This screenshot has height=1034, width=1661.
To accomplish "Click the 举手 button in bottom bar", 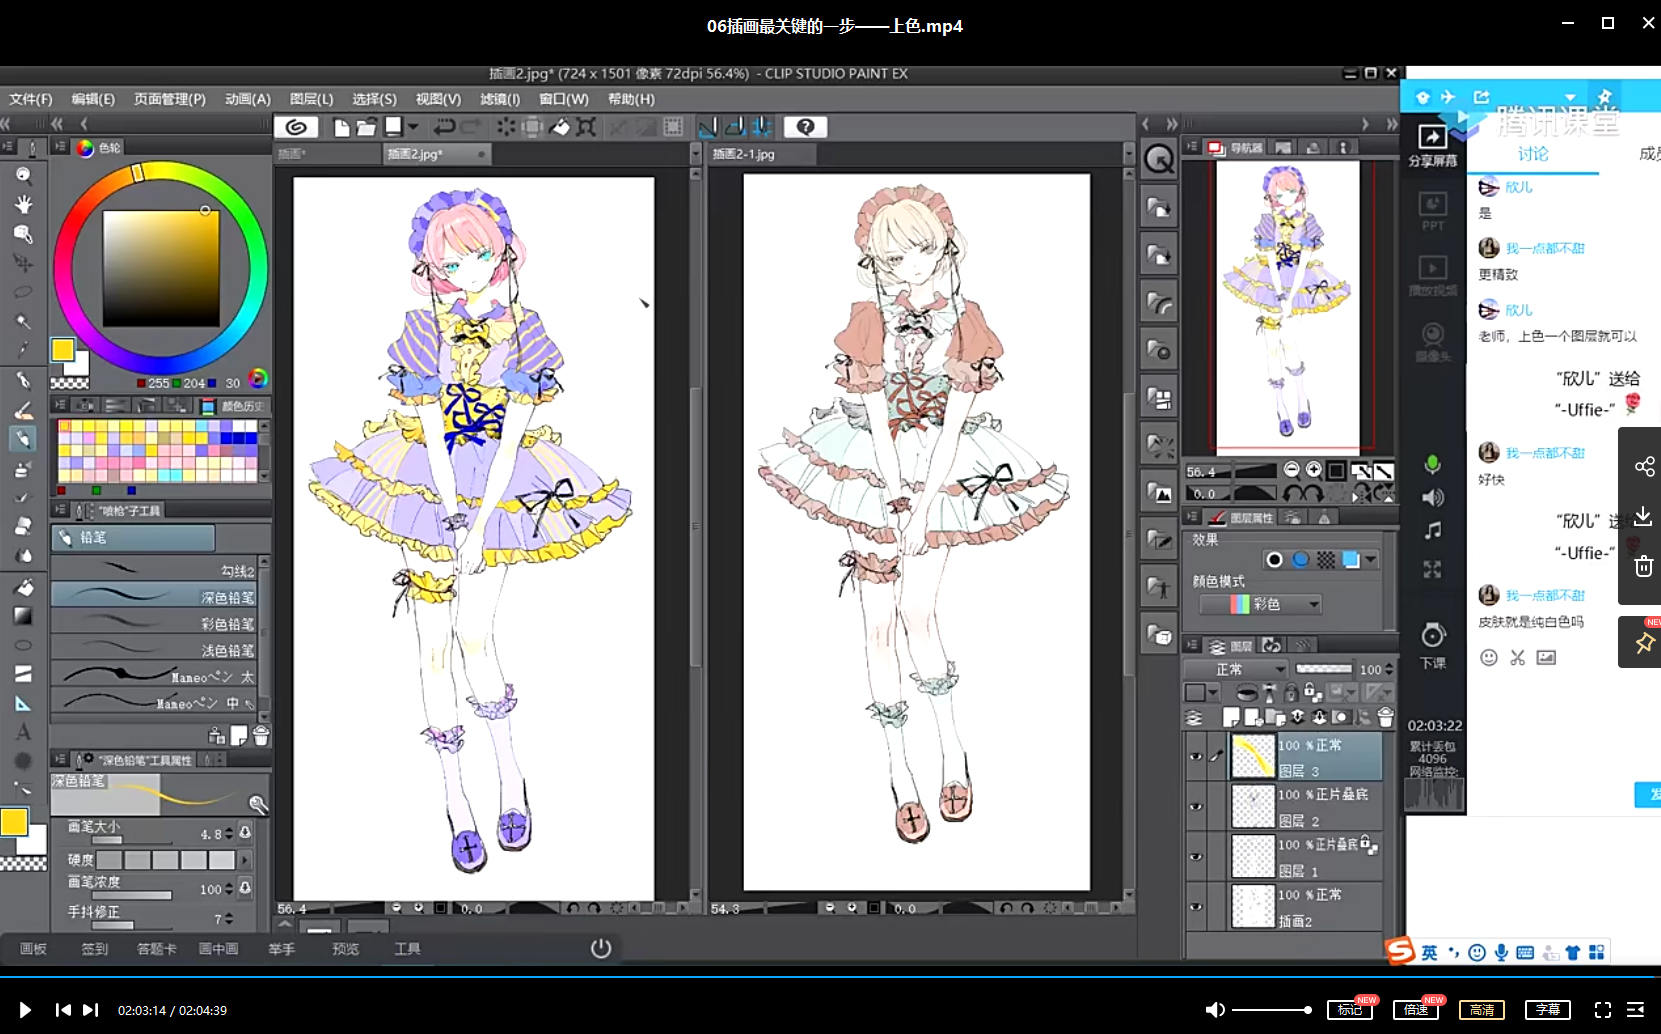I will (x=281, y=949).
